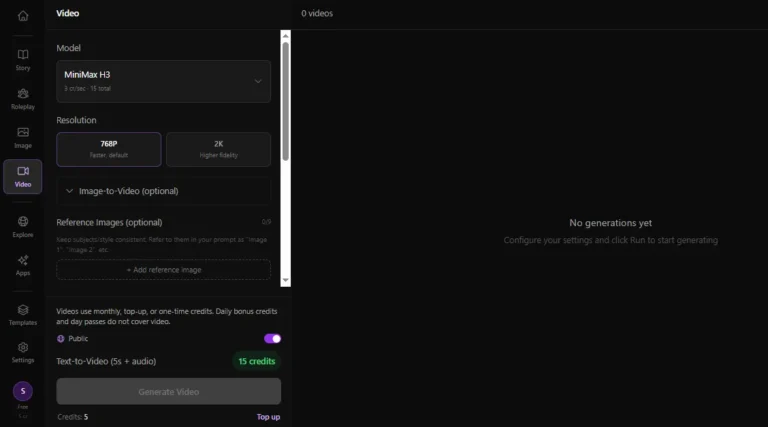Click the scrollbar down arrow
This screenshot has height=427, width=768.
(286, 281)
